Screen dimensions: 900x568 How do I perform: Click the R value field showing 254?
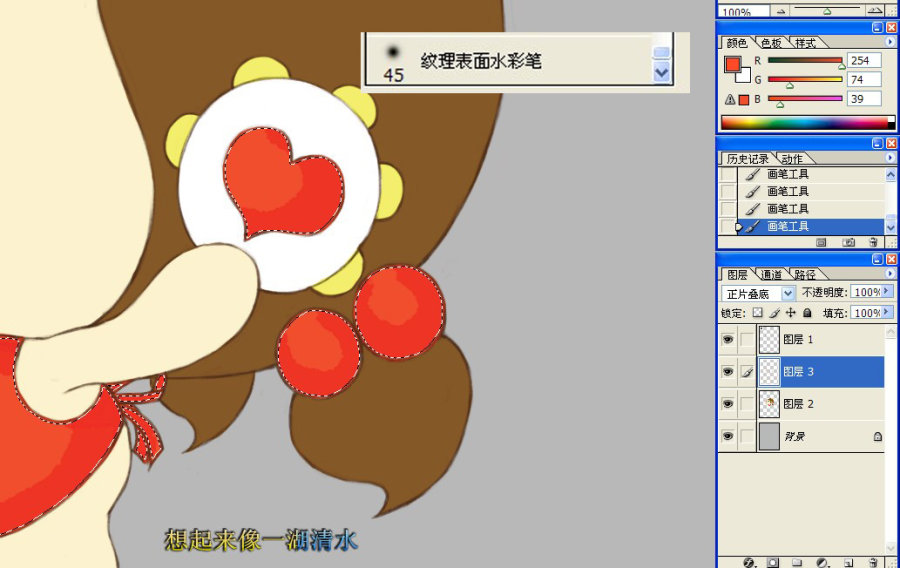pyautogui.click(x=864, y=60)
